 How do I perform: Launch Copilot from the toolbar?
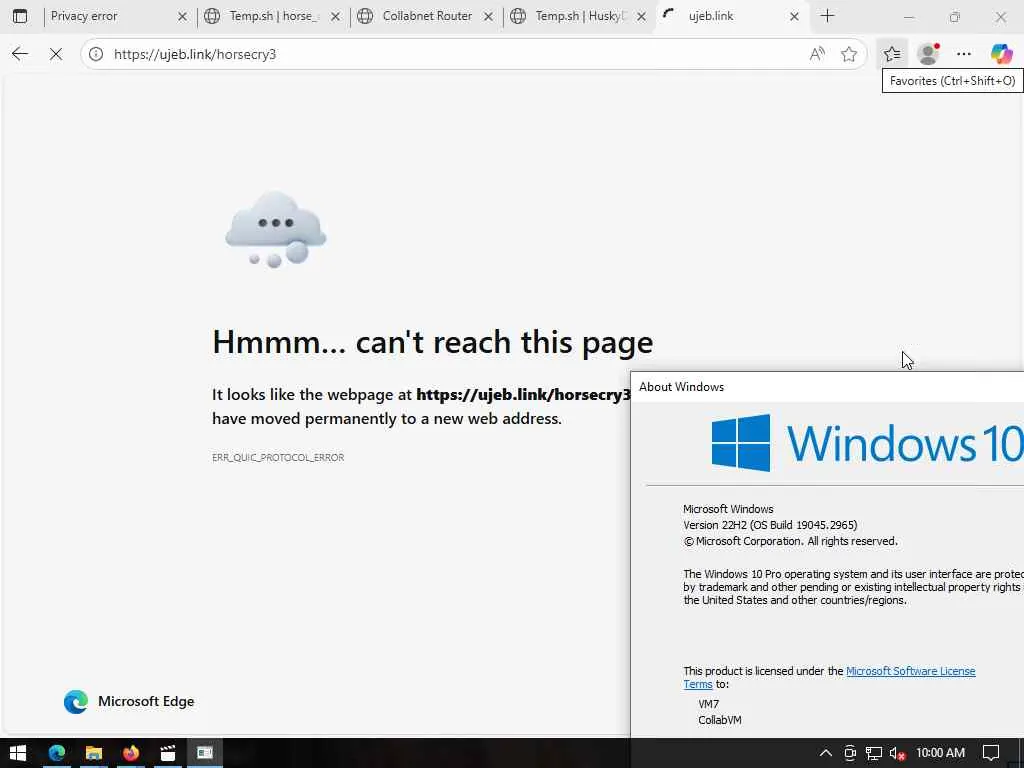click(1001, 54)
